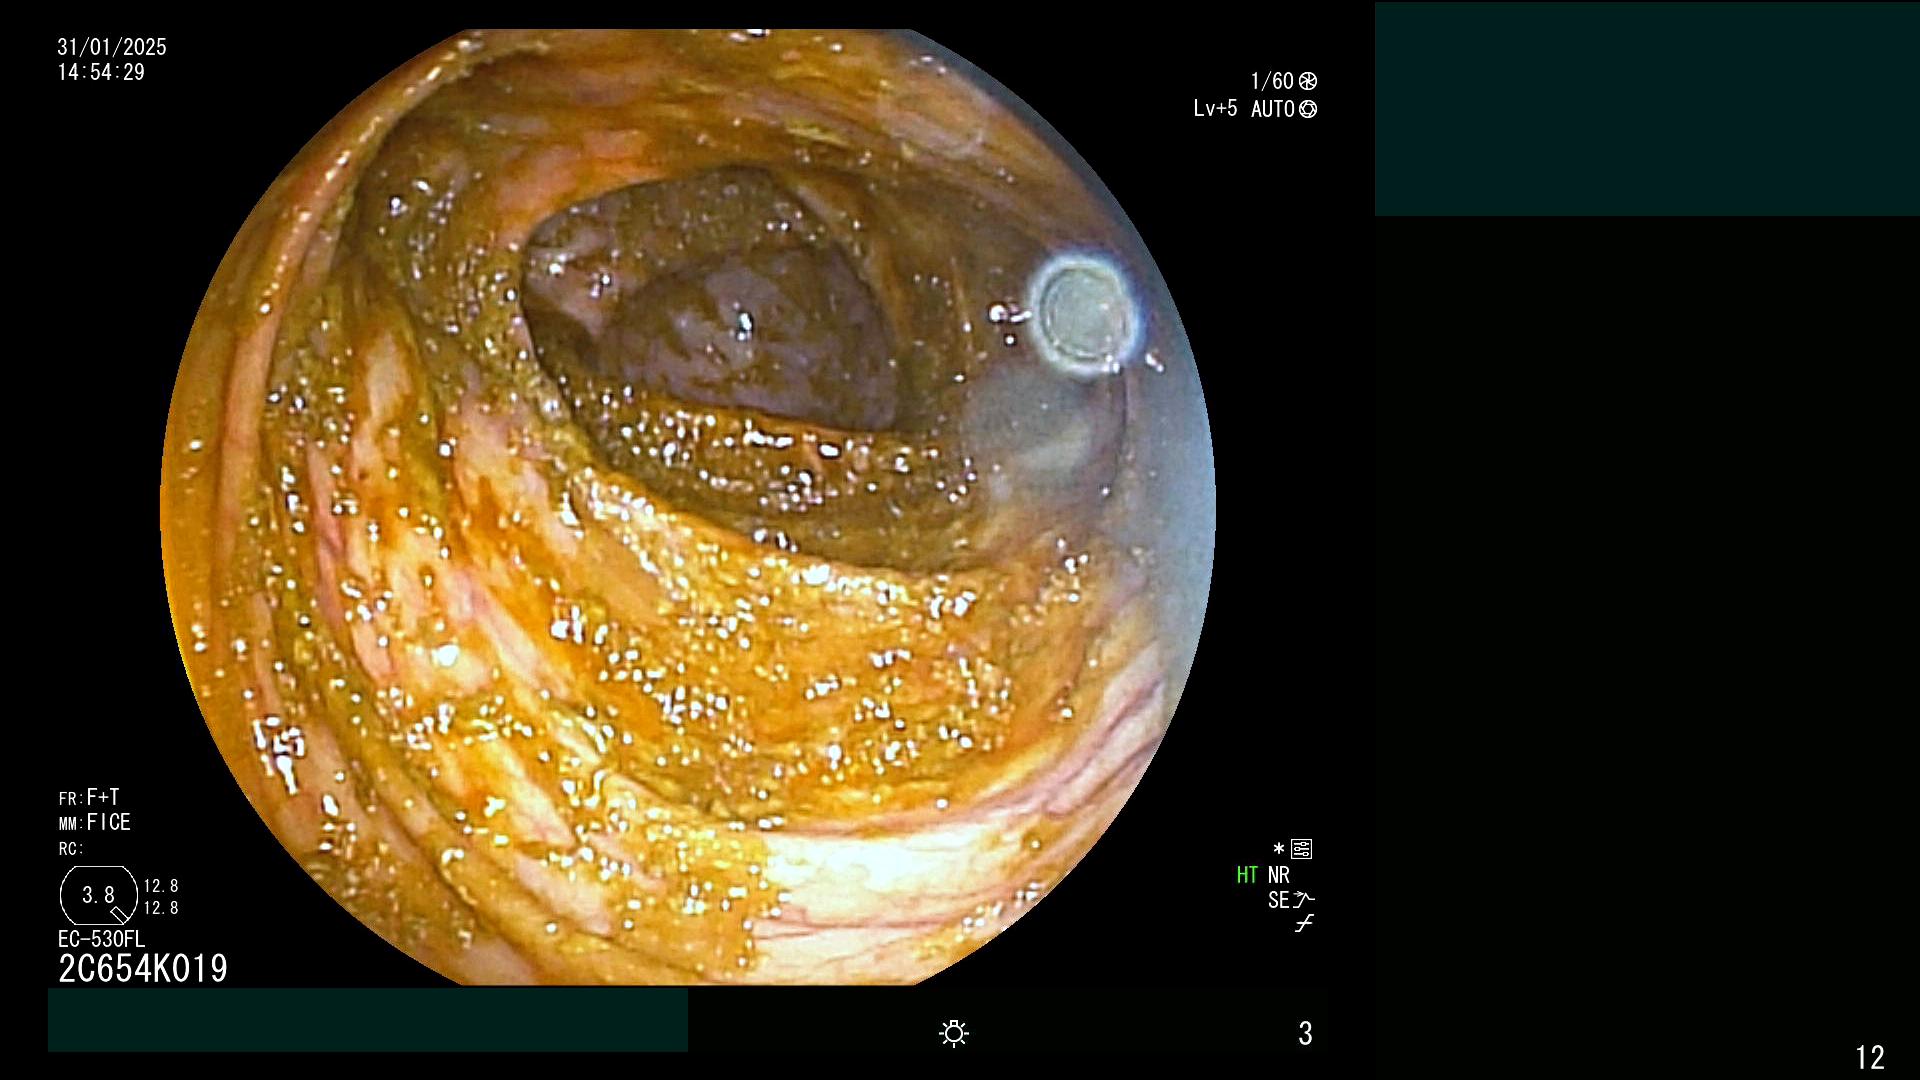This screenshot has width=1920, height=1080.
Task: Click the image counter 12
Action: click(1870, 1057)
